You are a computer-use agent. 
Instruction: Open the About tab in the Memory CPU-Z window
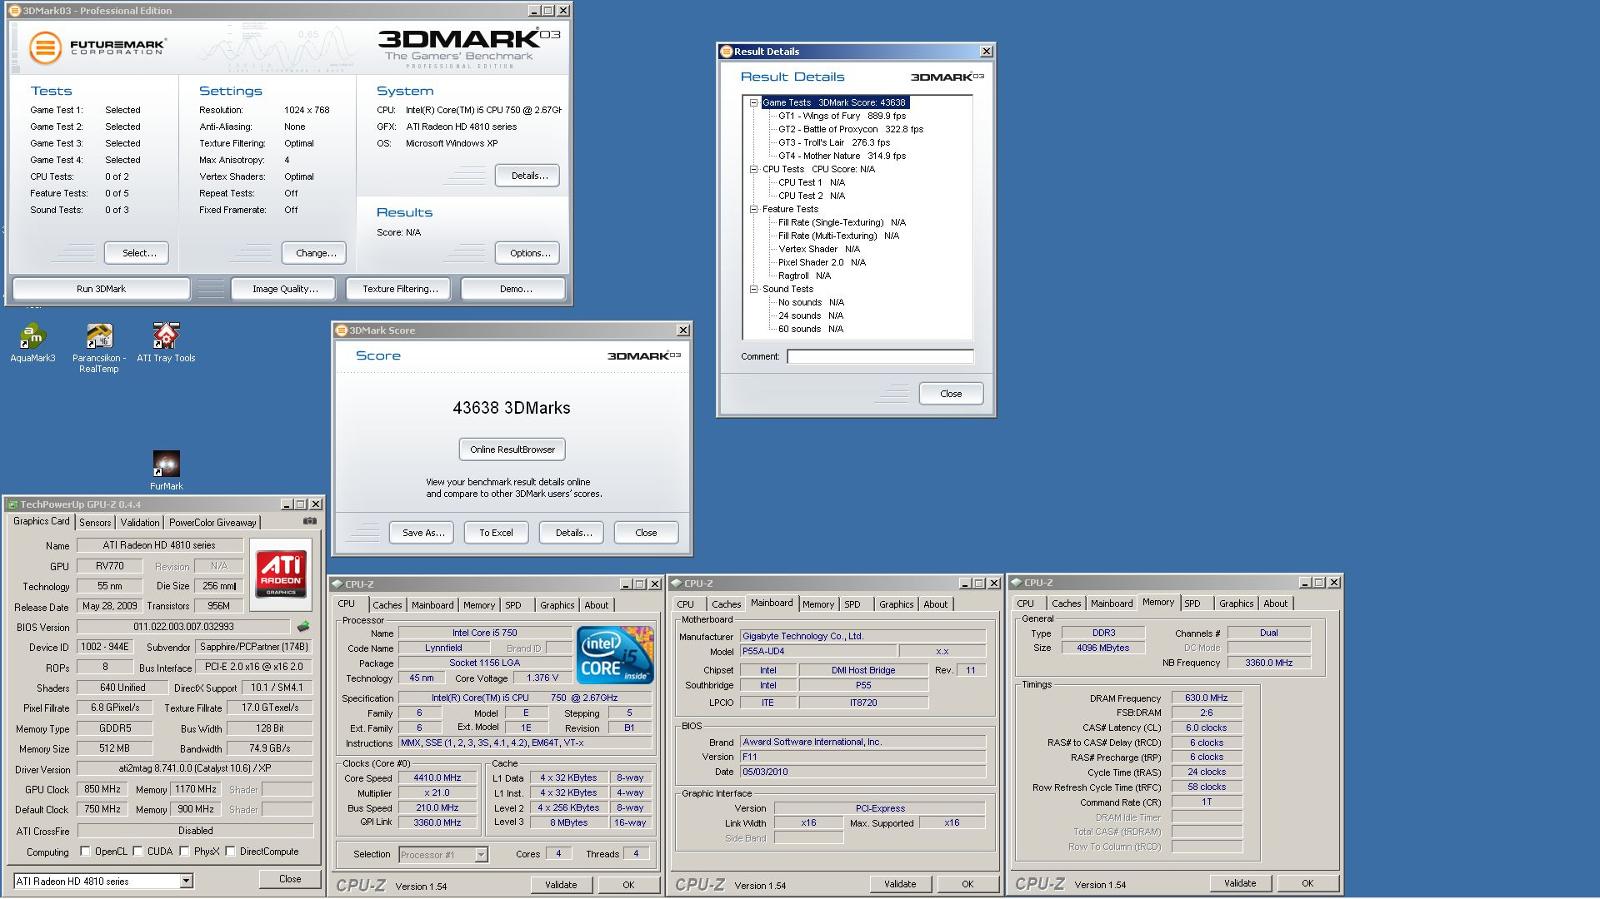[1275, 603]
